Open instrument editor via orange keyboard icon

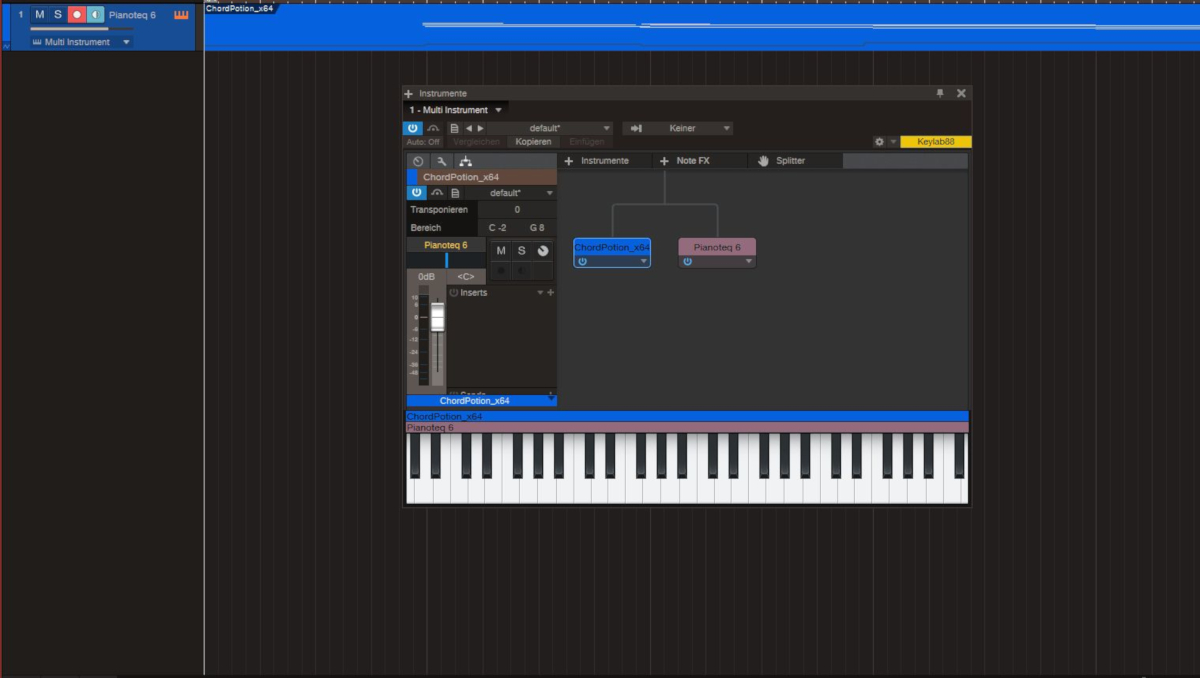(x=181, y=15)
